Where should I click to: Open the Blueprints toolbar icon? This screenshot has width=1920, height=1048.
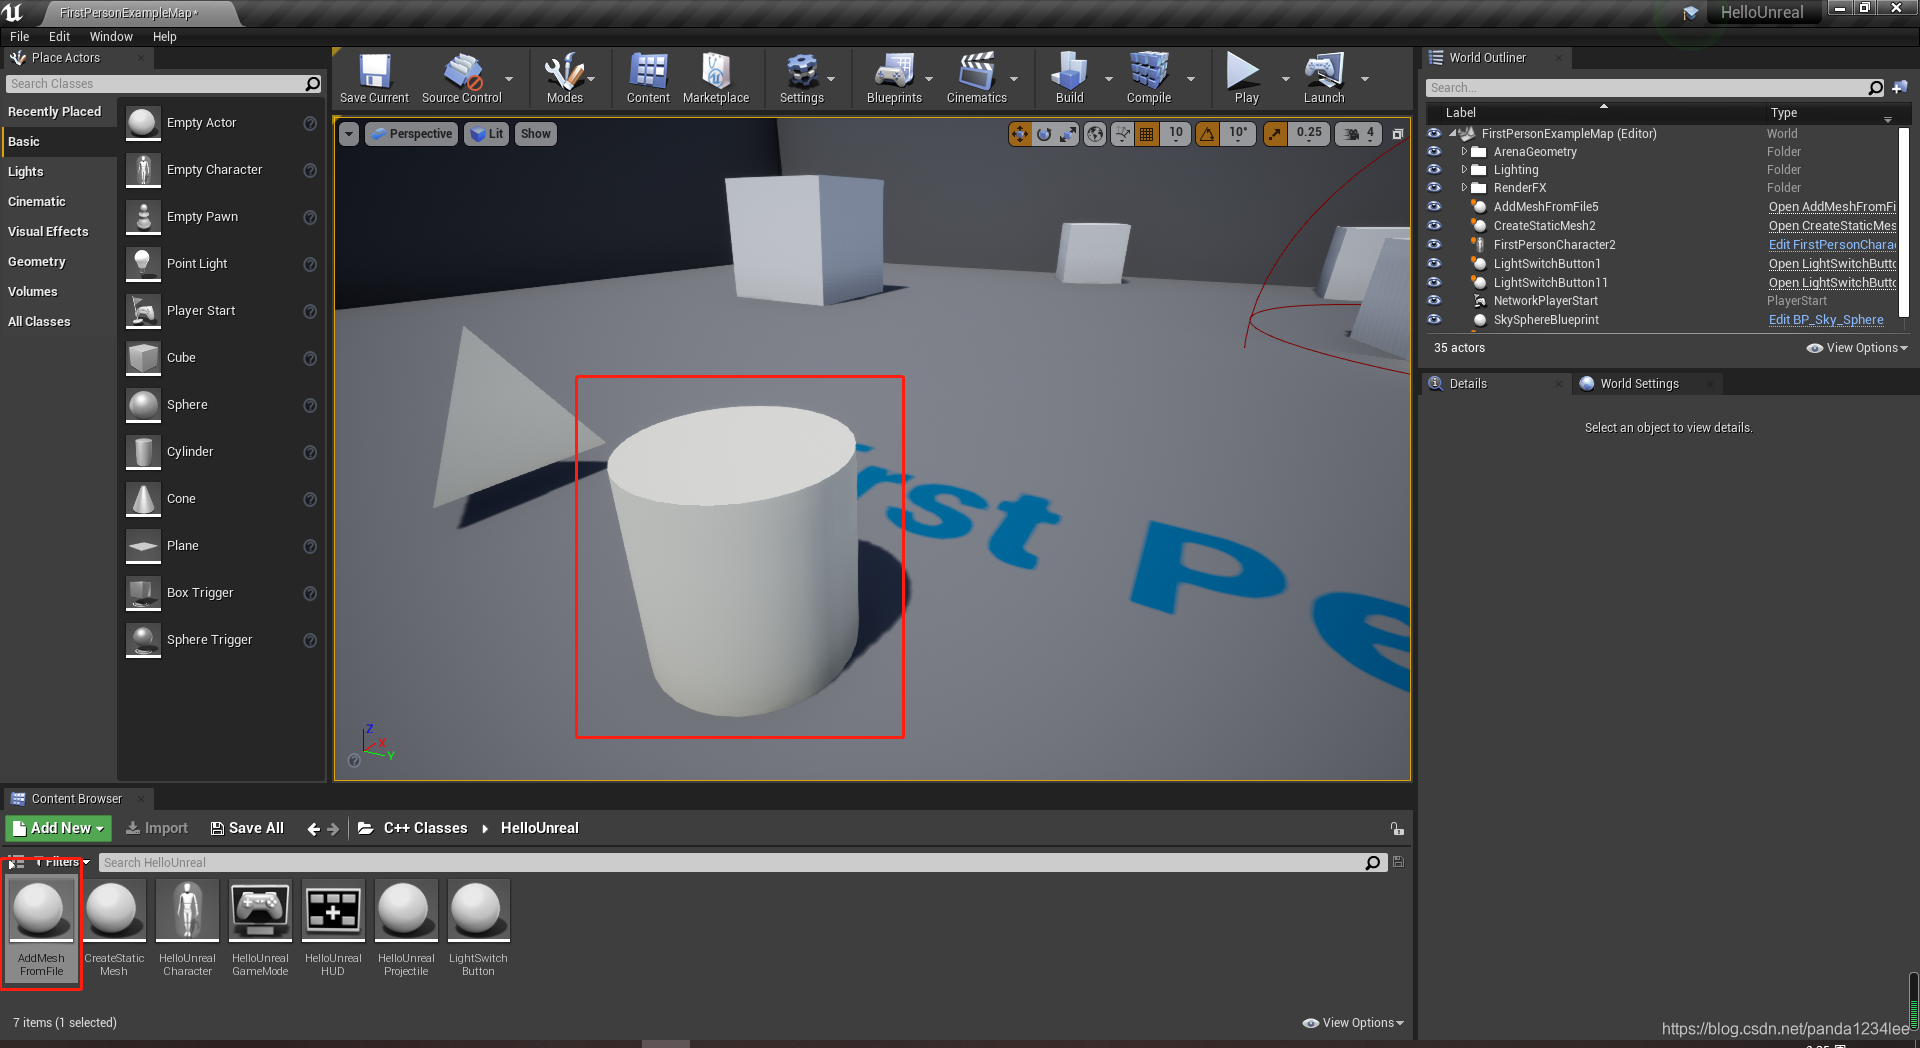tap(894, 78)
